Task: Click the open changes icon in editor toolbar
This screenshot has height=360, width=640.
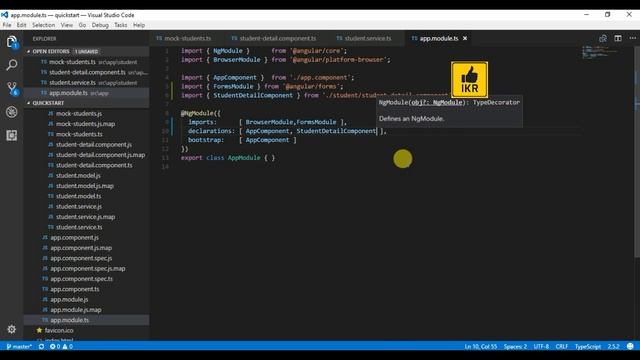Action: (603, 38)
